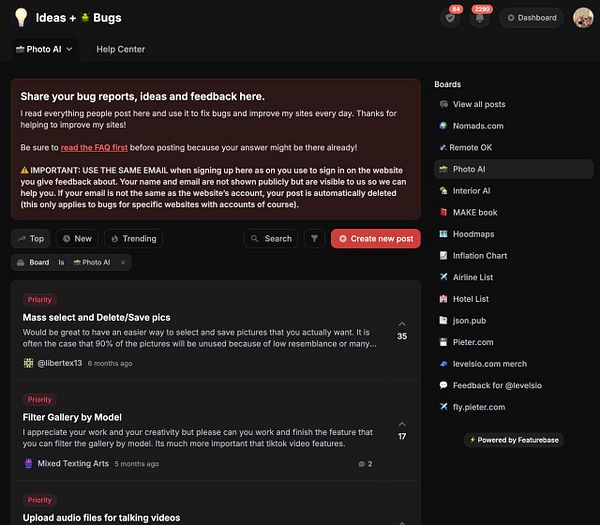The image size is (600, 525).
Task: Remove the Photo AI board filter (x)
Action: [123, 262]
